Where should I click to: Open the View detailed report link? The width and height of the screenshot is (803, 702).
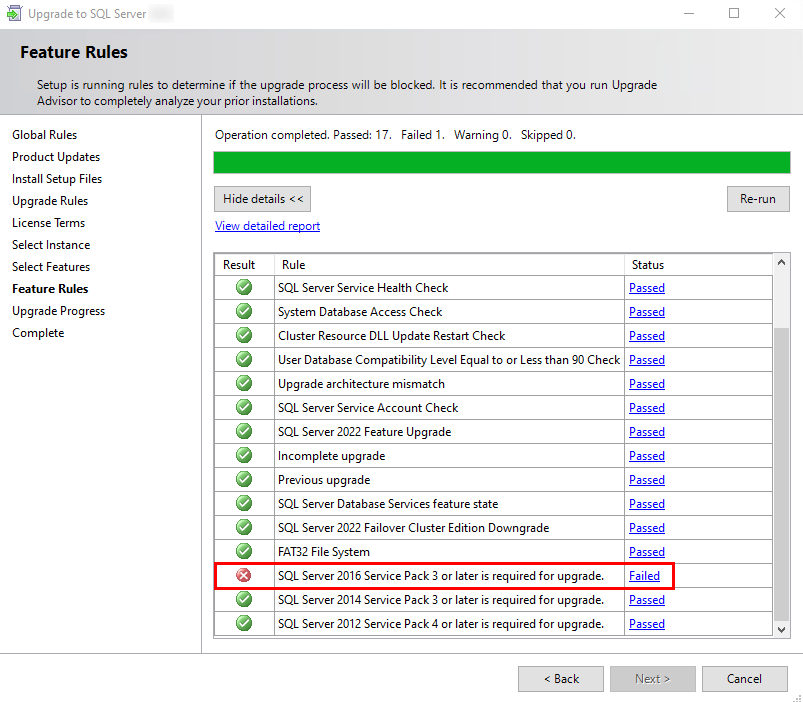[267, 226]
